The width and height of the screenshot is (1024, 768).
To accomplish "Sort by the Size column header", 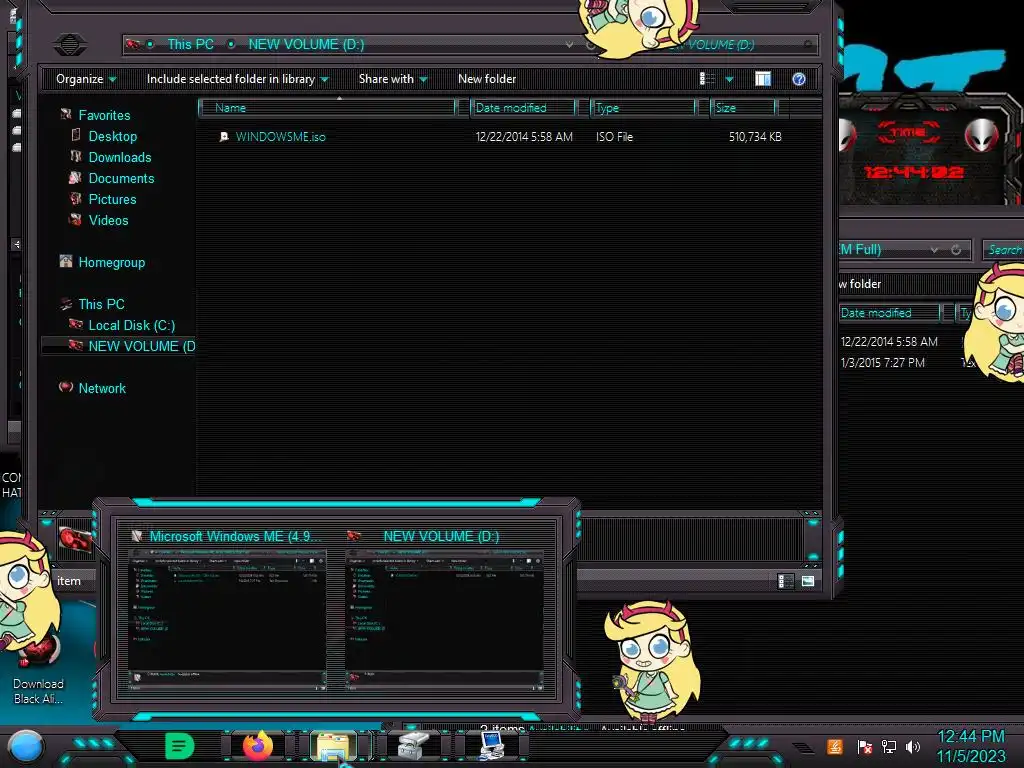I will coord(743,108).
